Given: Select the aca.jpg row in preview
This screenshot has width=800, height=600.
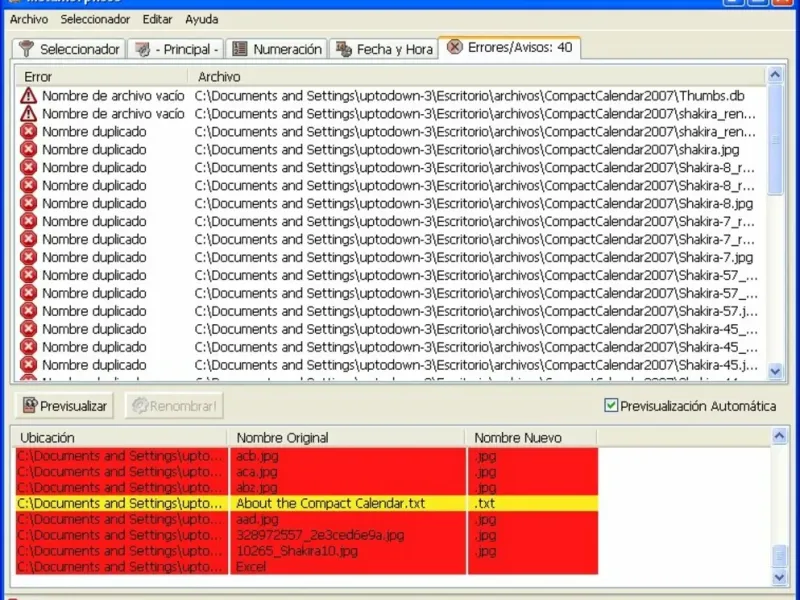Looking at the screenshot, I should pos(307,472).
